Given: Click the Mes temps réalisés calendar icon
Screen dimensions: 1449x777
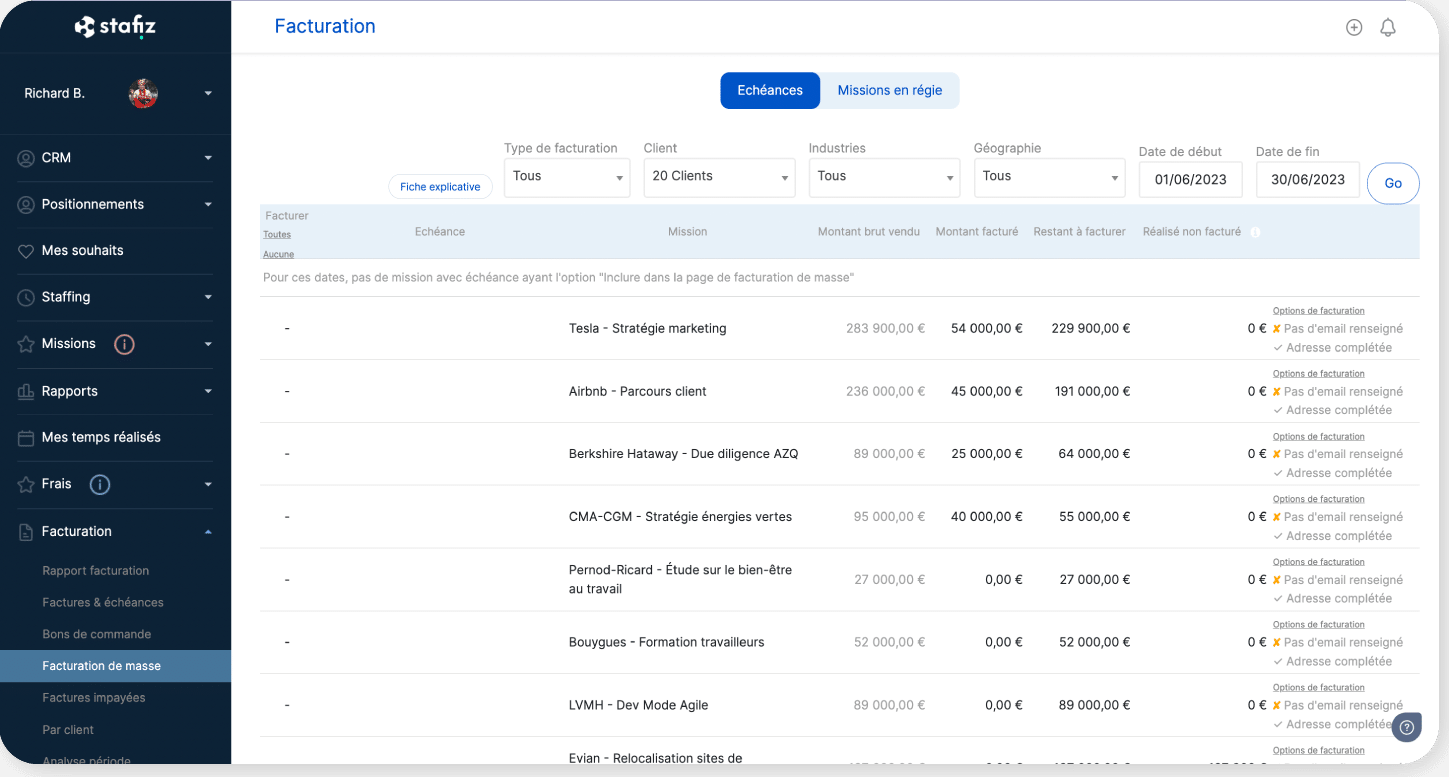Looking at the screenshot, I should [x=26, y=438].
